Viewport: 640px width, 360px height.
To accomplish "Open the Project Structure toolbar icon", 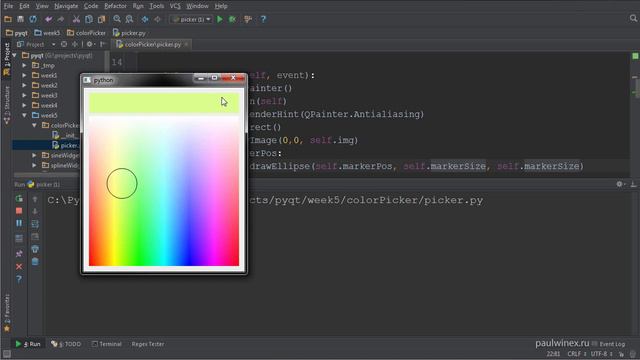I will 248,19.
